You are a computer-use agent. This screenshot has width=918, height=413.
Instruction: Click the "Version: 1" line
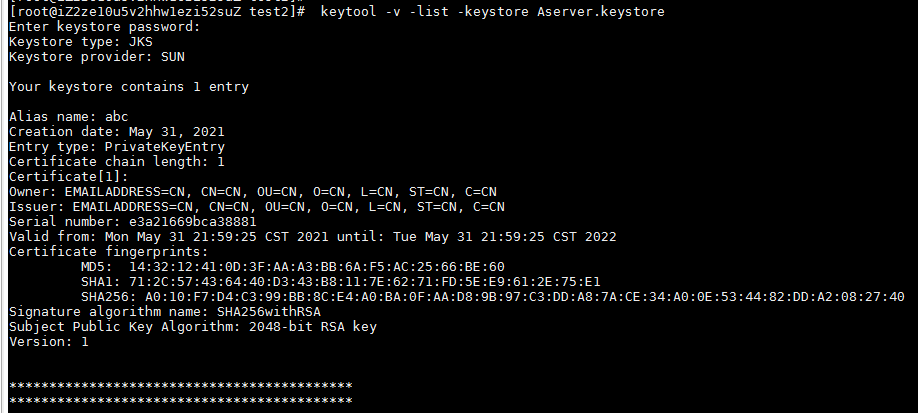point(49,341)
